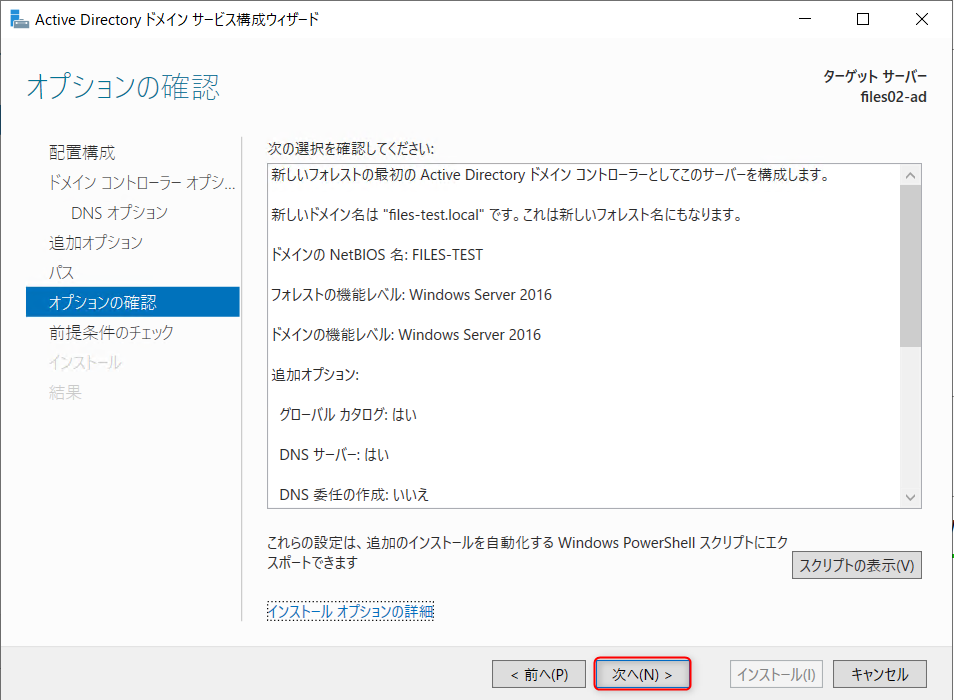Click the scrollbar down arrow of the review pane
954x700 pixels.
pyautogui.click(x=910, y=496)
